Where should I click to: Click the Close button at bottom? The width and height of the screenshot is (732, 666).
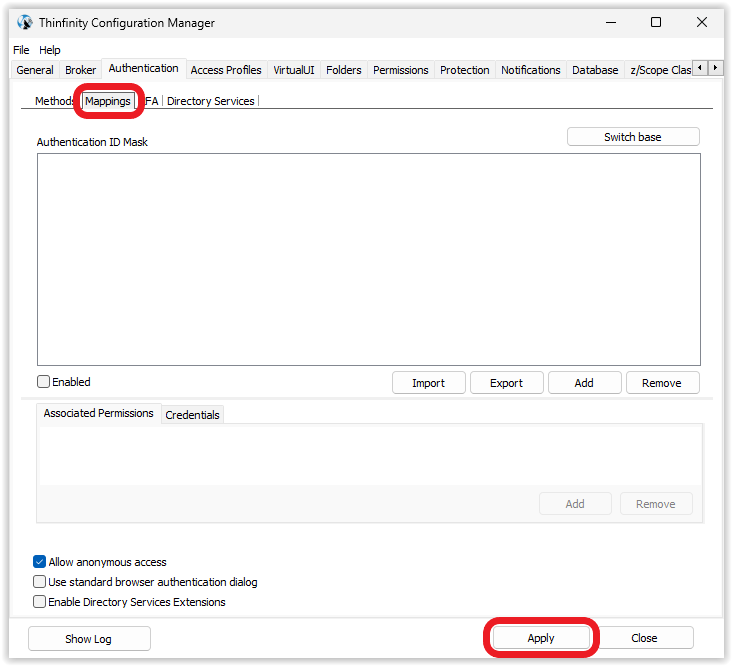644,638
